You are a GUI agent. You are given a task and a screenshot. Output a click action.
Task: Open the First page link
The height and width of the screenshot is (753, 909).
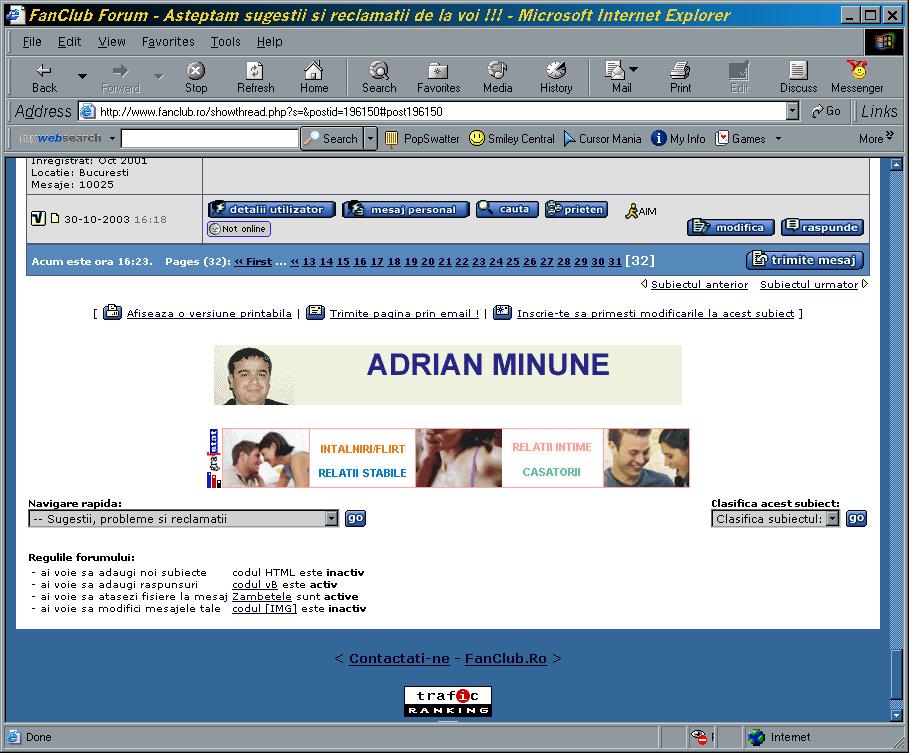click(x=253, y=261)
